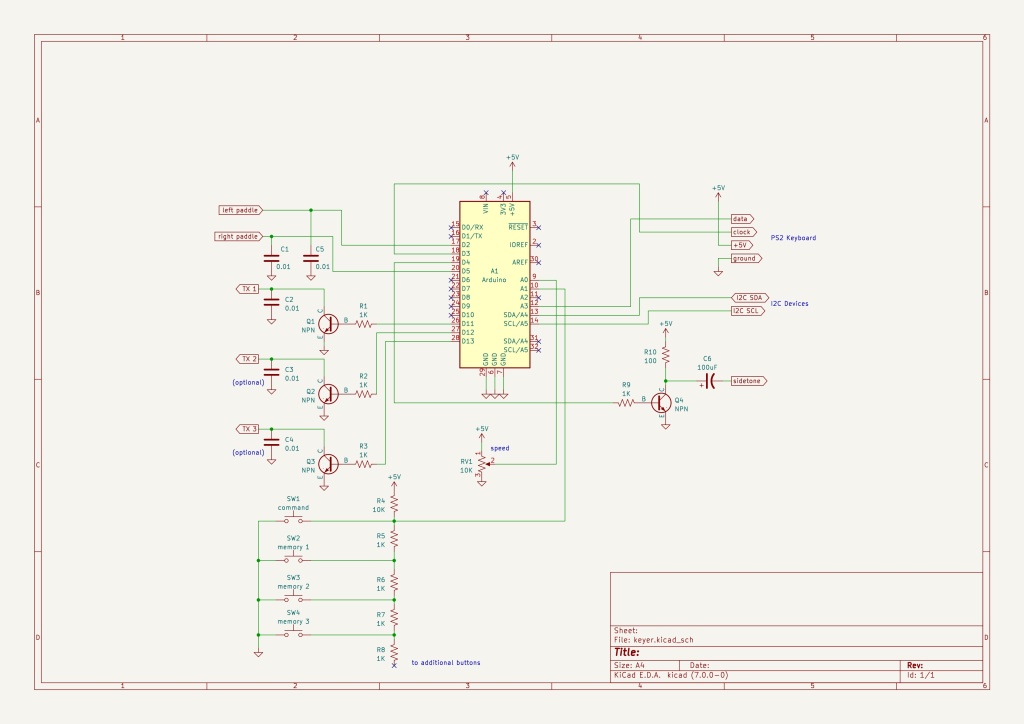This screenshot has height=724, width=1024.
Task: Select the R10 100 ohm resistor
Action: pos(666,355)
